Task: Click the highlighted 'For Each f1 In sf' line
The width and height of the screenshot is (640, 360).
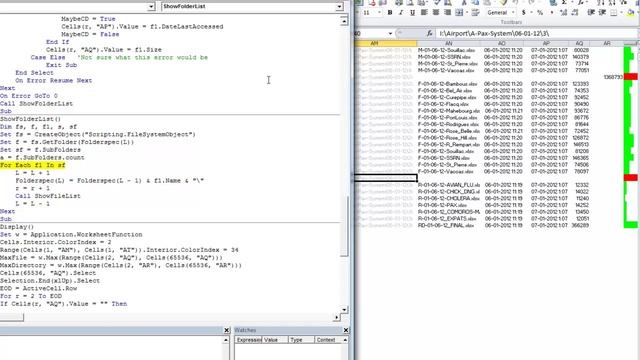Action: click(33, 165)
